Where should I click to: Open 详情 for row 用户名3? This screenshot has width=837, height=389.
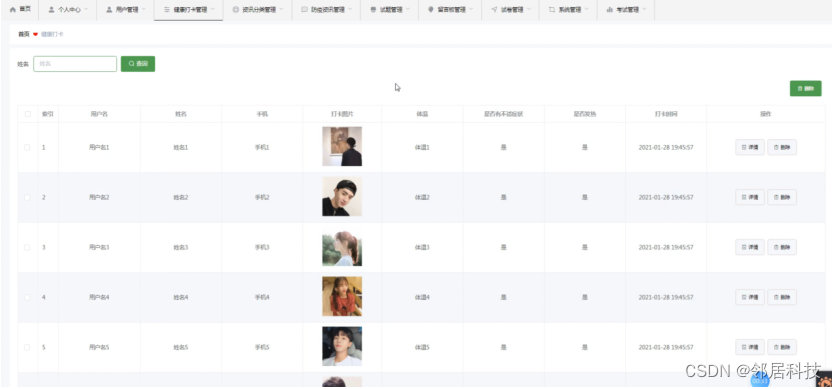[x=750, y=247]
